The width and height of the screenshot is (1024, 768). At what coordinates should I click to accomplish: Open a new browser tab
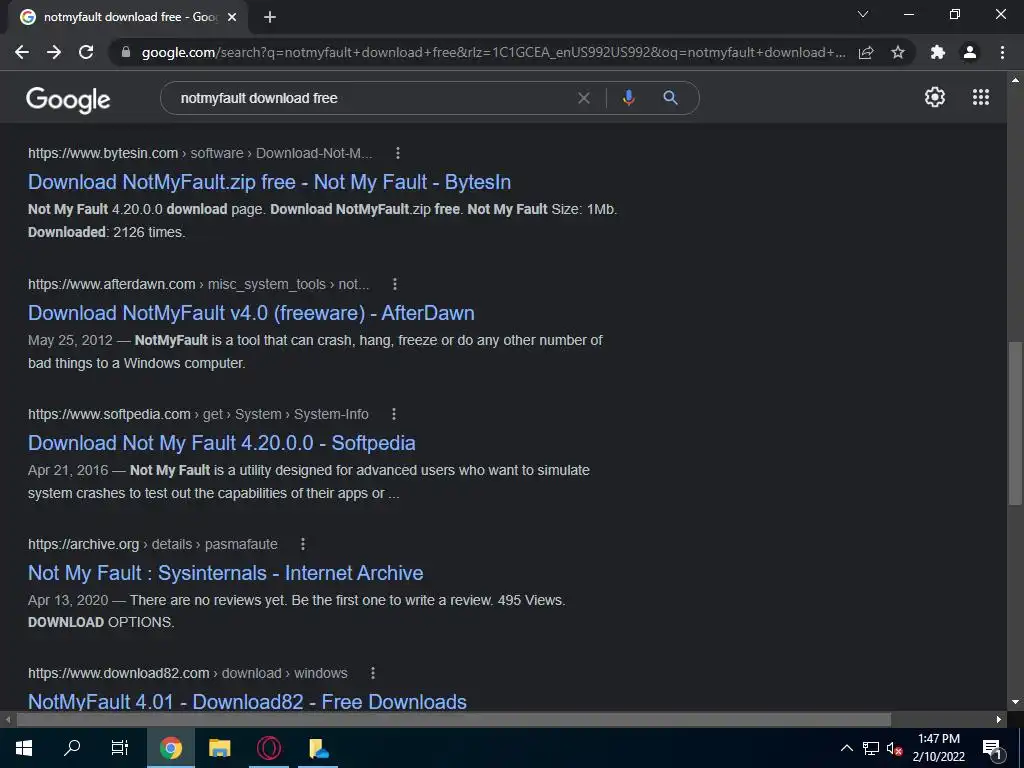click(x=270, y=17)
